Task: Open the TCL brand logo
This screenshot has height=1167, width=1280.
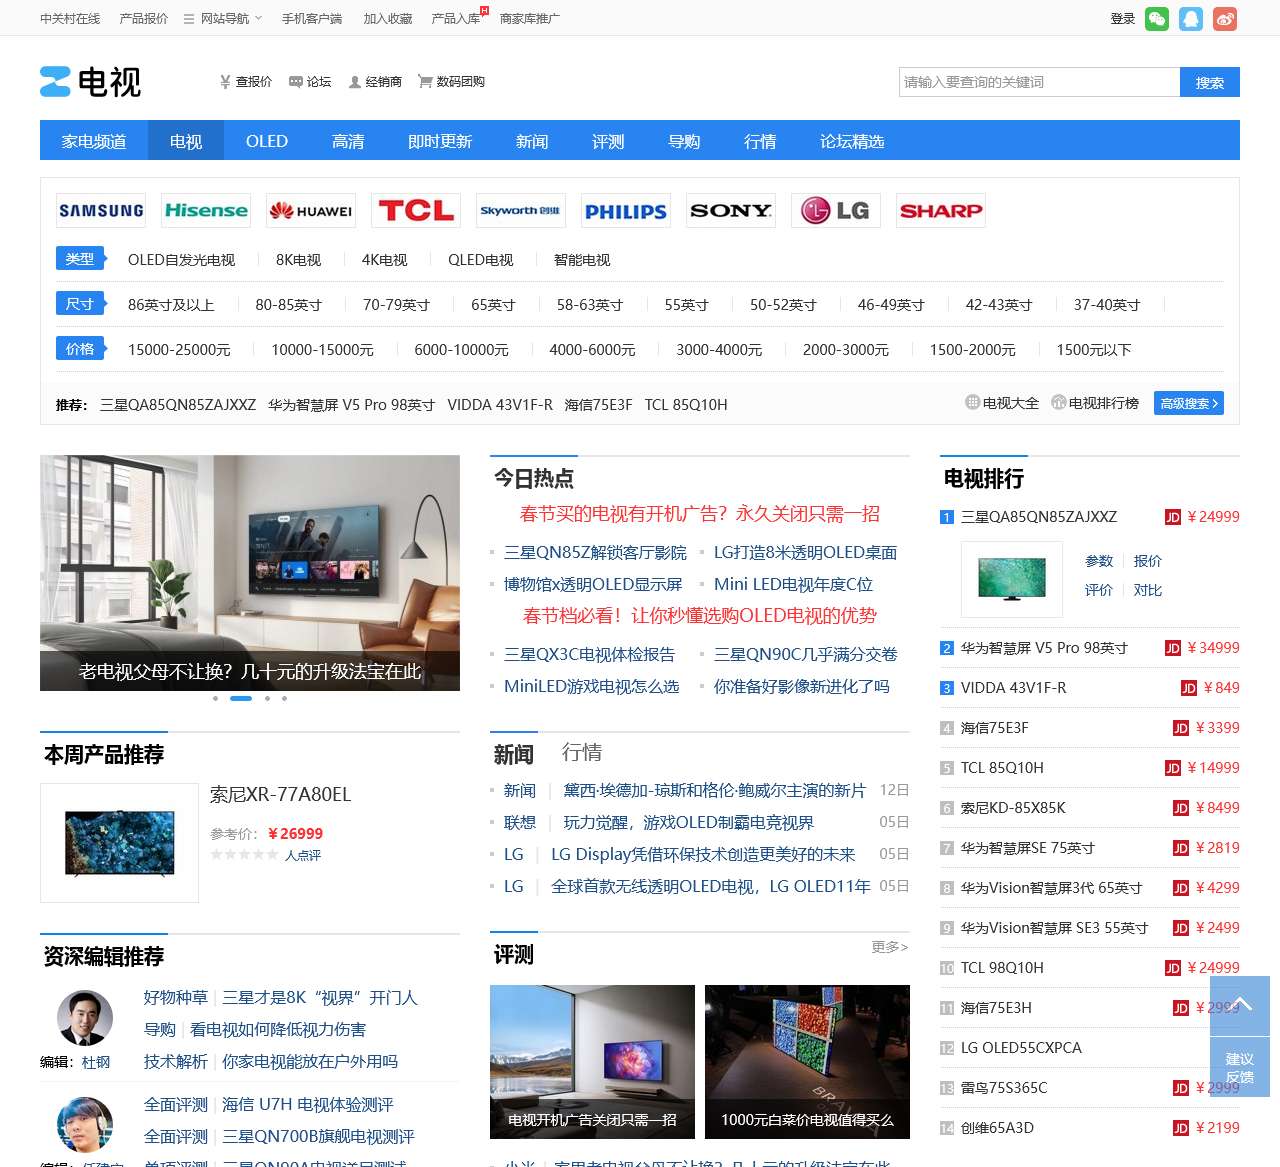Action: click(416, 211)
